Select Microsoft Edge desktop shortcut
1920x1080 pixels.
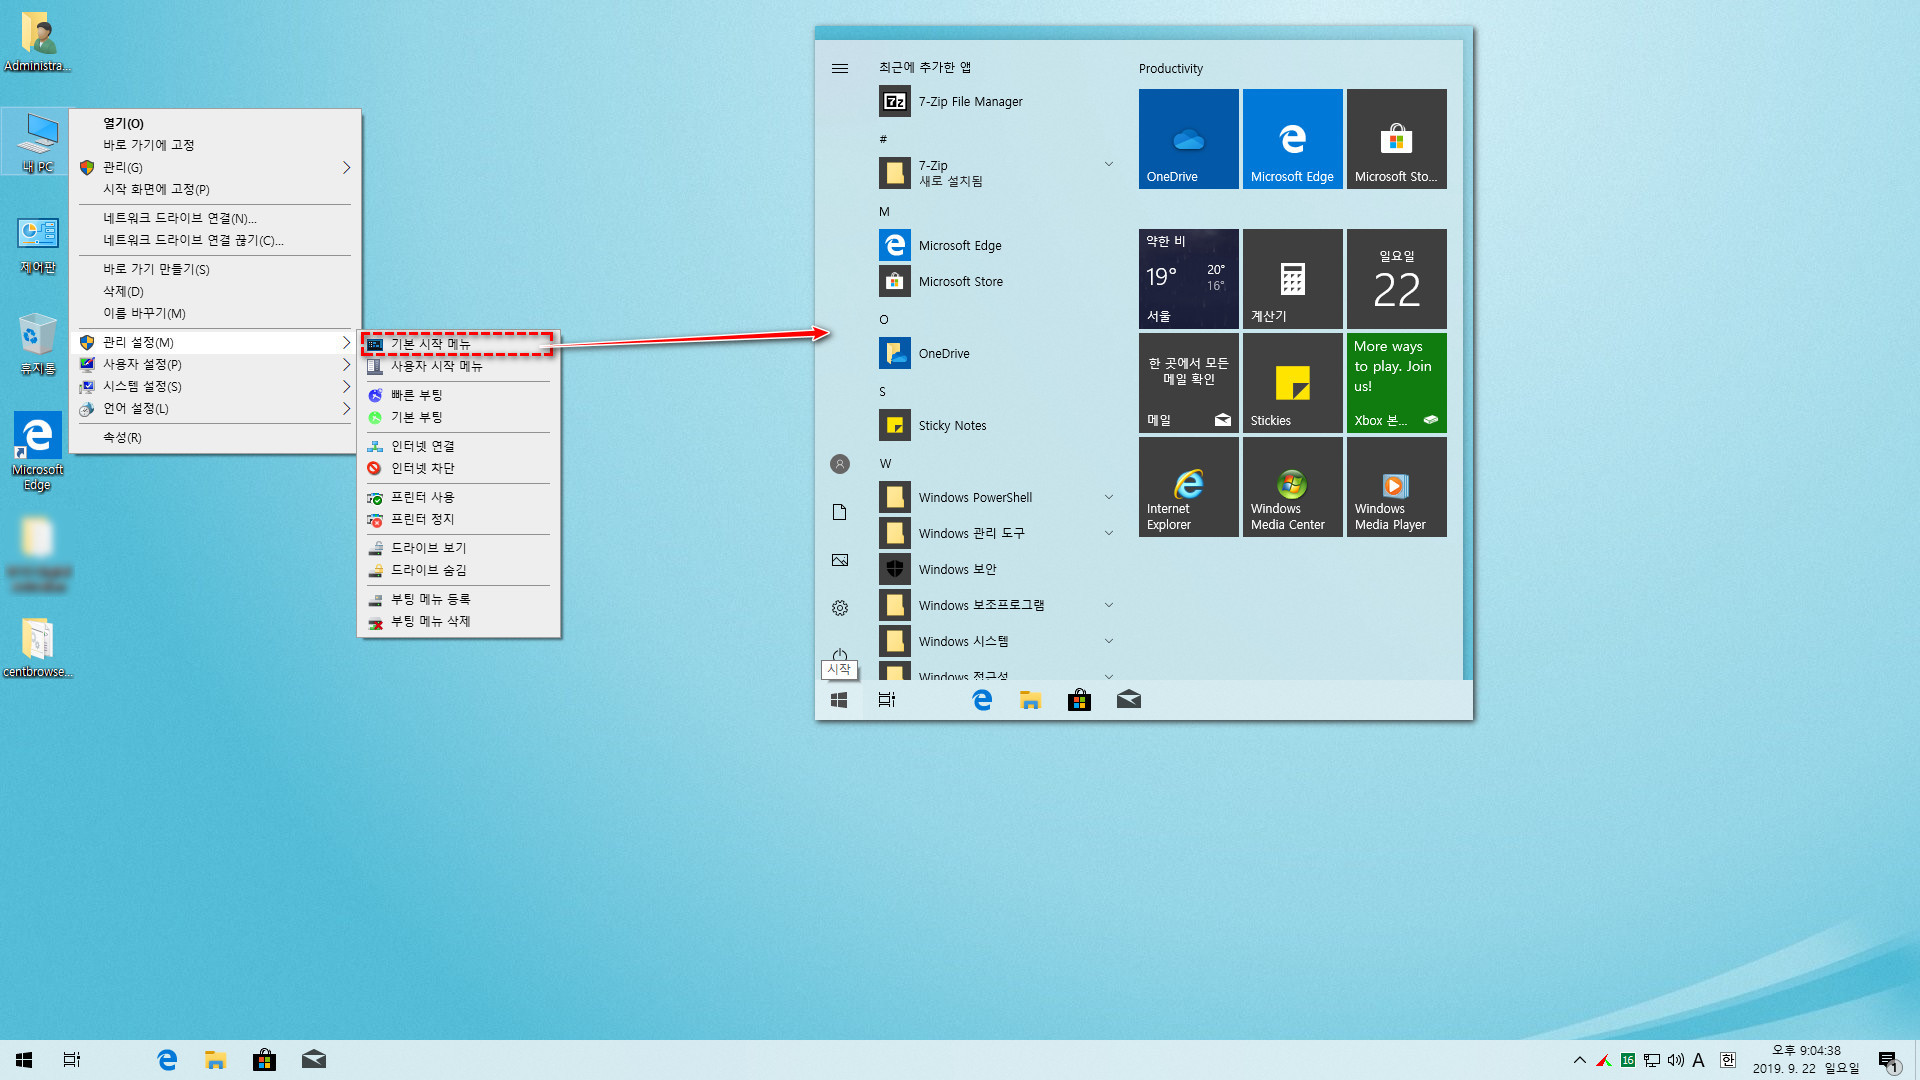point(38,451)
